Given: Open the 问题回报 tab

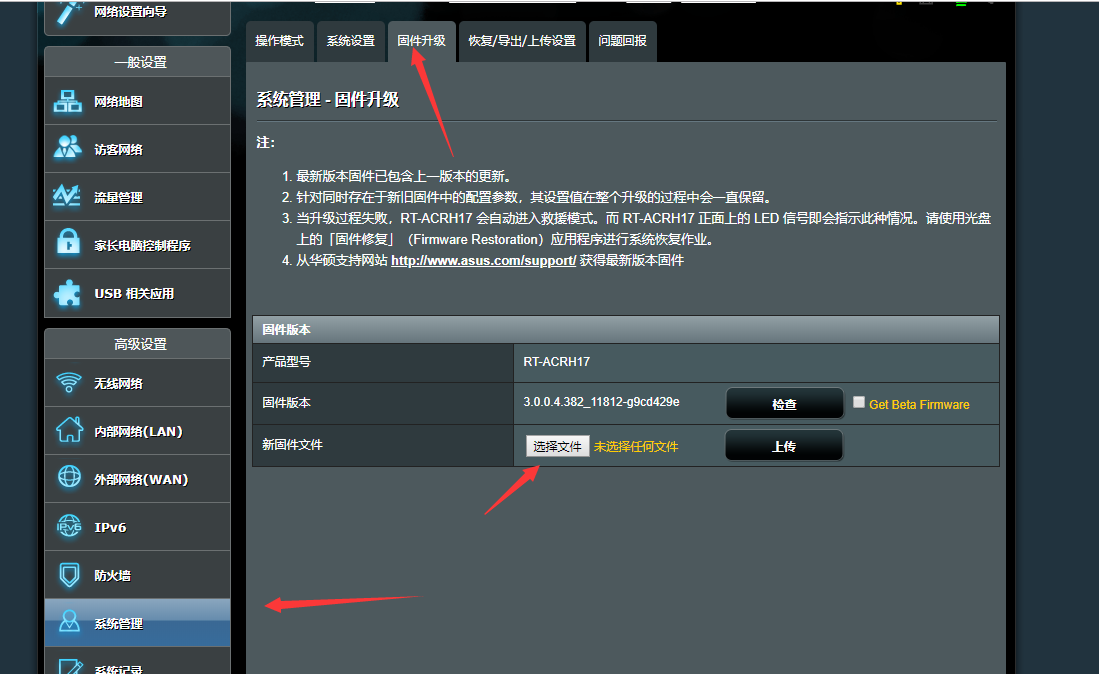Looking at the screenshot, I should tap(622, 41).
